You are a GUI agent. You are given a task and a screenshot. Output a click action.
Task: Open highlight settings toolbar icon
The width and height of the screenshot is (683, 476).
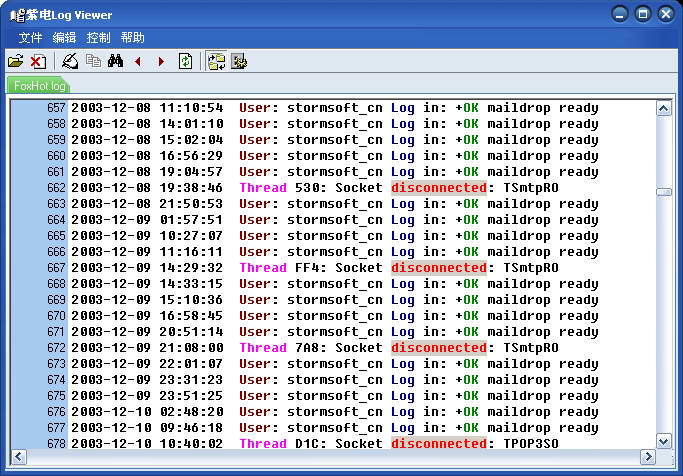[239, 61]
